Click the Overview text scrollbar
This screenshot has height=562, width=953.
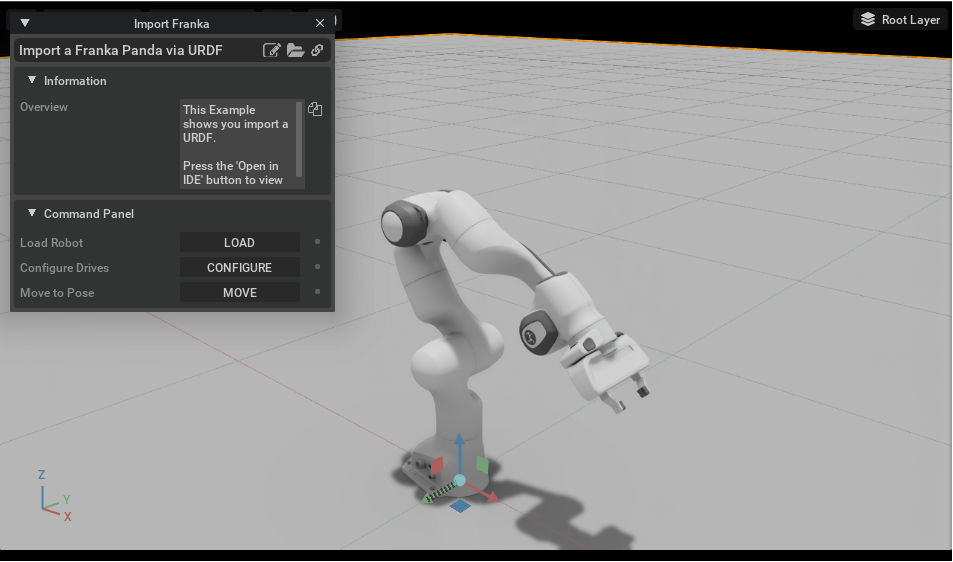coord(298,139)
